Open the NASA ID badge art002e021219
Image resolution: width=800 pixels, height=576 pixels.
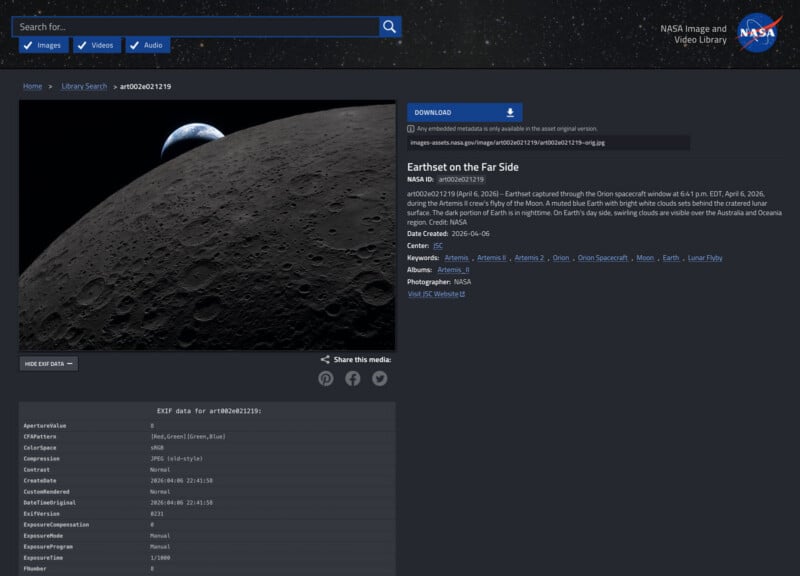coord(460,177)
